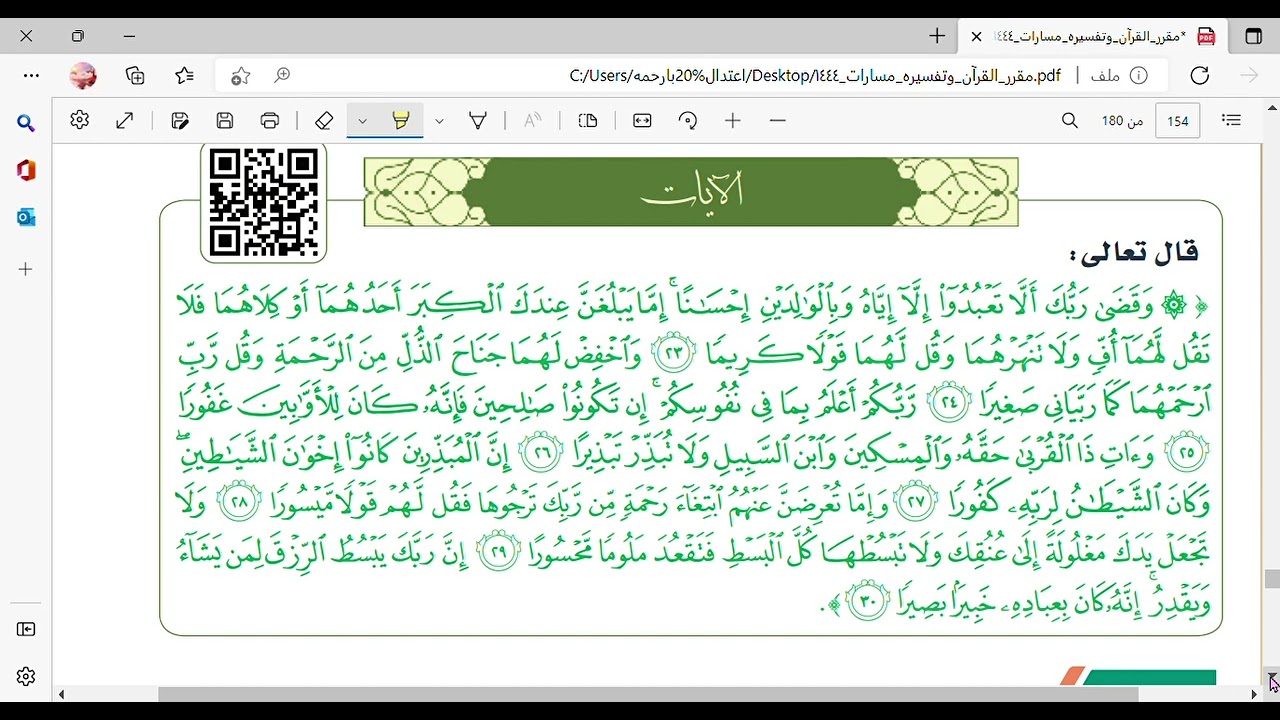1280x720 pixels.
Task: Open the Outlook sidebar icon
Action: pyautogui.click(x=26, y=217)
